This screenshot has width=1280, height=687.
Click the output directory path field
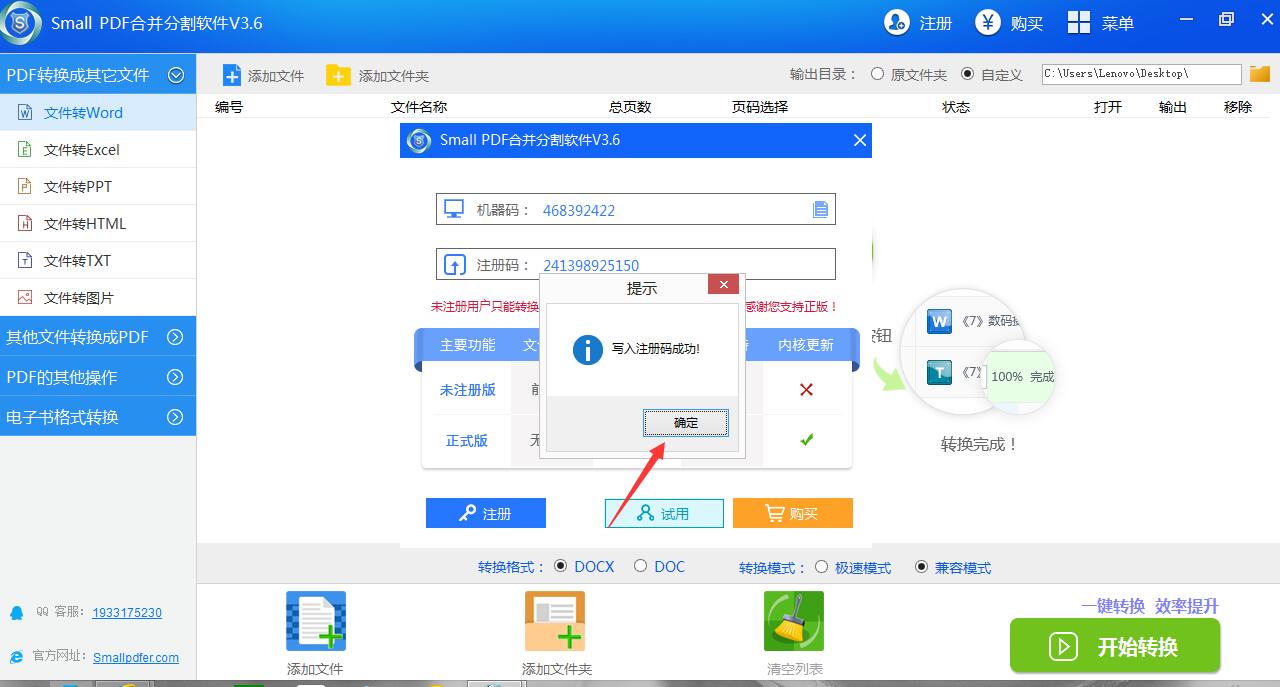pyautogui.click(x=1141, y=74)
